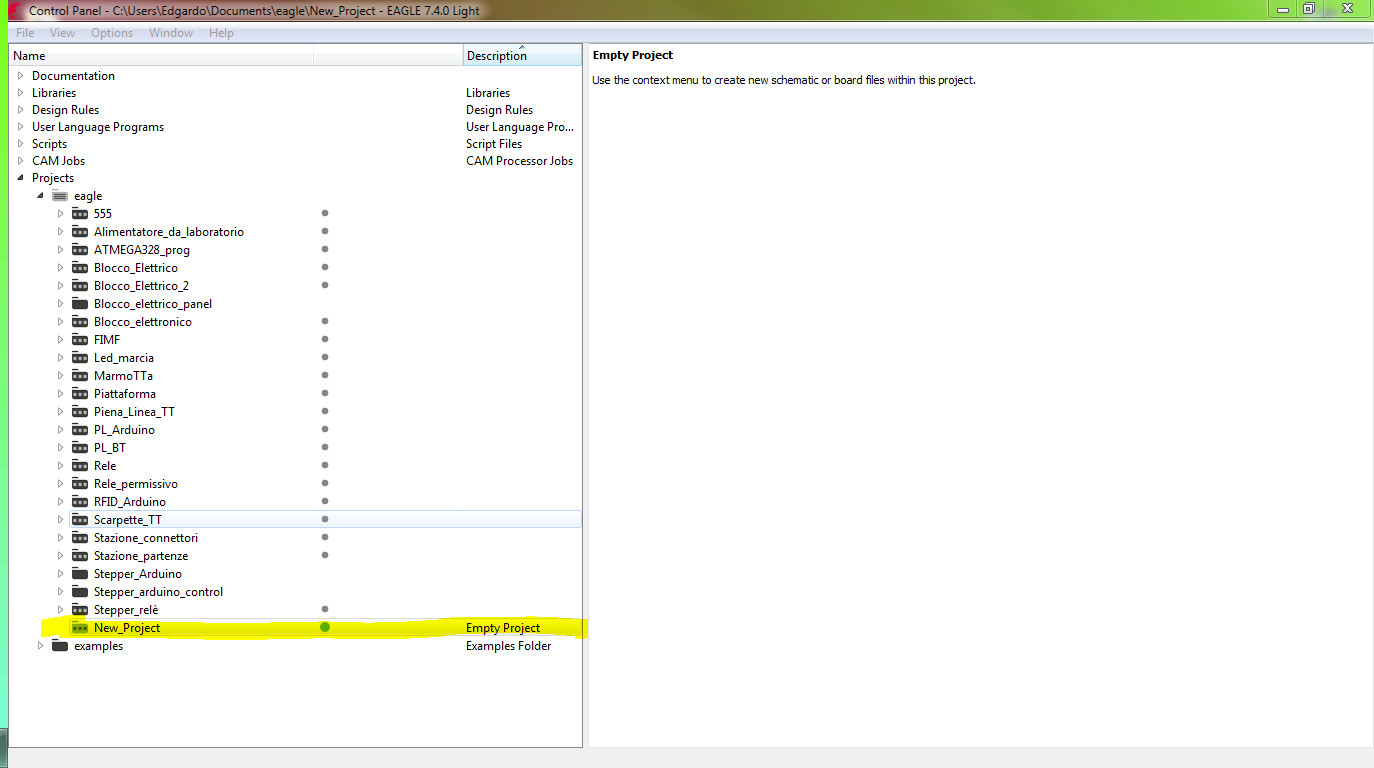Viewport: 1374px width, 768px height.
Task: Expand the 555 project arrow
Action: (x=60, y=214)
